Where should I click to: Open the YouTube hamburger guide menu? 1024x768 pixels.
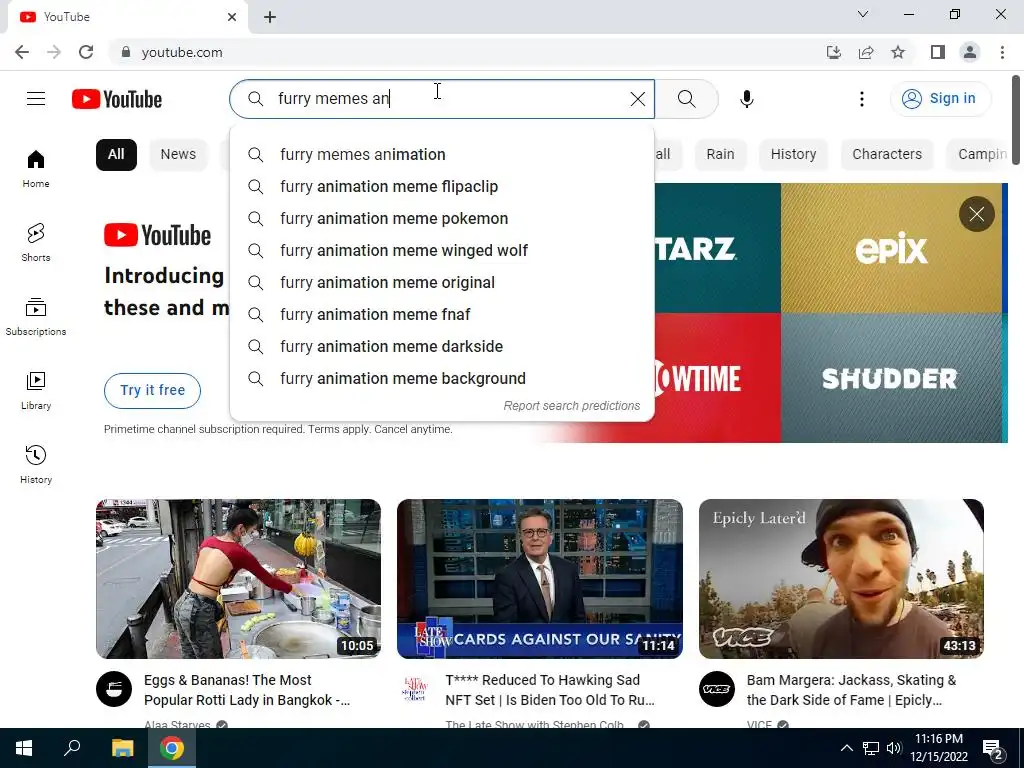(36, 99)
